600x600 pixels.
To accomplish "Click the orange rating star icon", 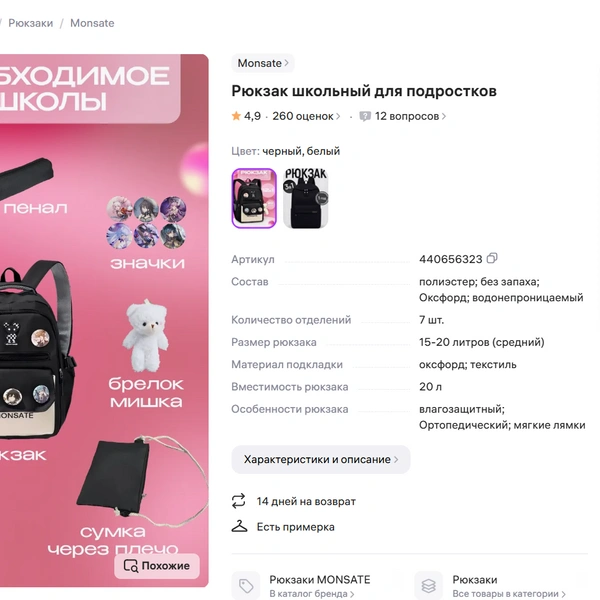I will (236, 116).
